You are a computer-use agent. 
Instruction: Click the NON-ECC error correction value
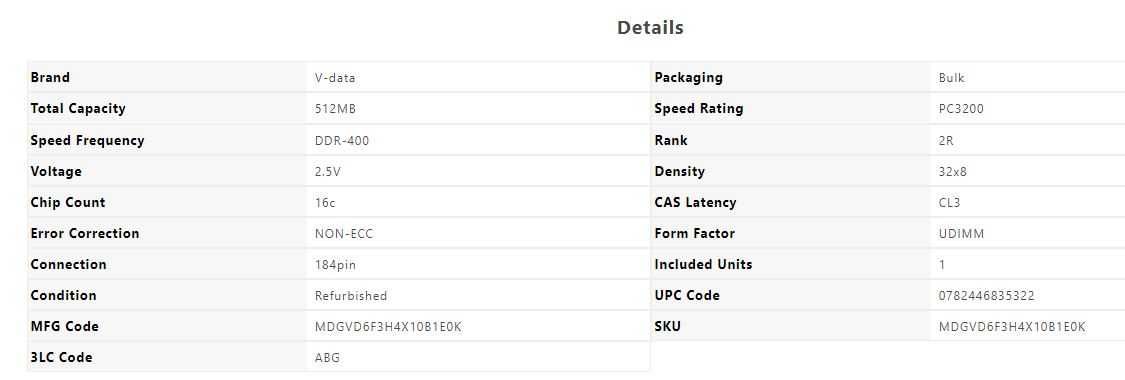[x=344, y=234]
